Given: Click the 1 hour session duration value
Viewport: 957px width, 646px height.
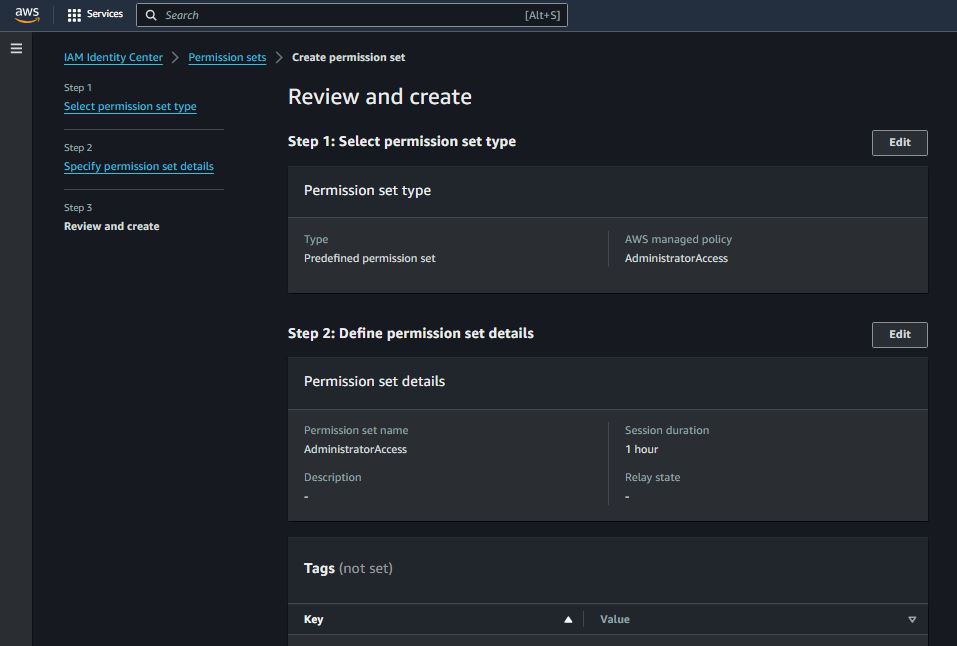Looking at the screenshot, I should [x=641, y=450].
